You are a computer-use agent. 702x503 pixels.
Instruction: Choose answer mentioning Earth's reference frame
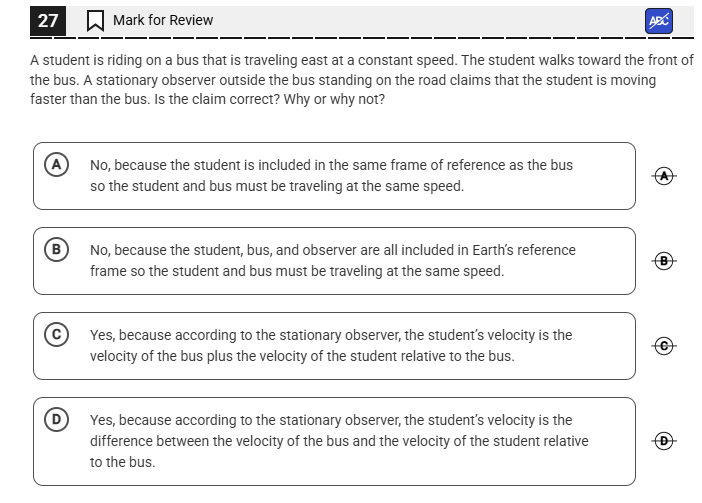[x=332, y=260]
